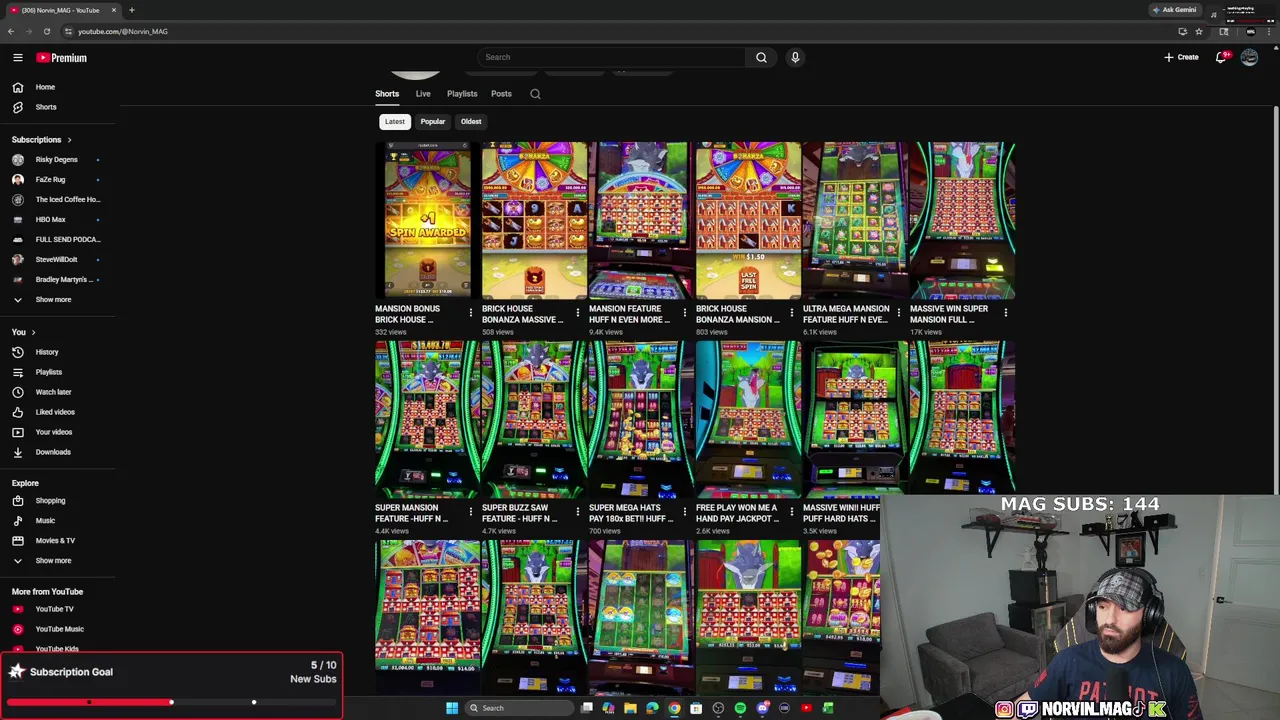1280x720 pixels.
Task: Select the Latest filter chip
Action: coord(395,122)
